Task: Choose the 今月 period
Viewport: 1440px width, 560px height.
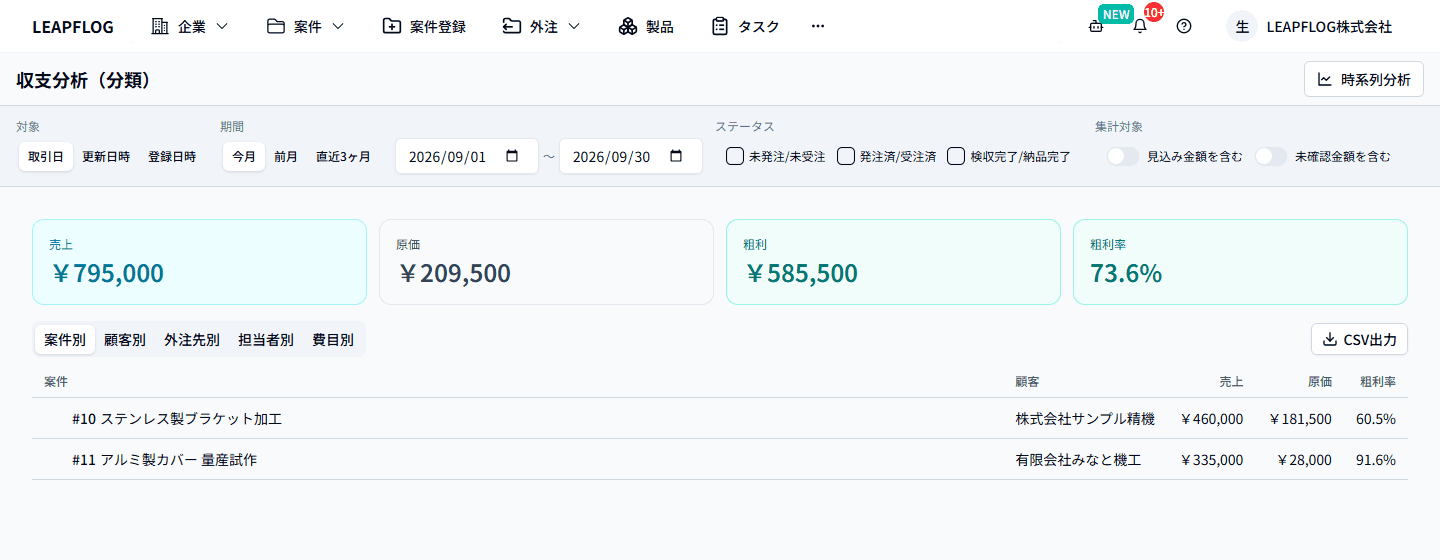Action: (244, 156)
